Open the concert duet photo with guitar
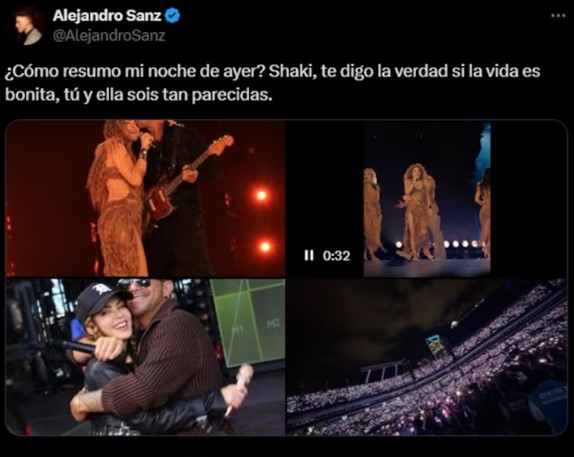Screen dimensions: 574x457 pyautogui.click(x=145, y=198)
